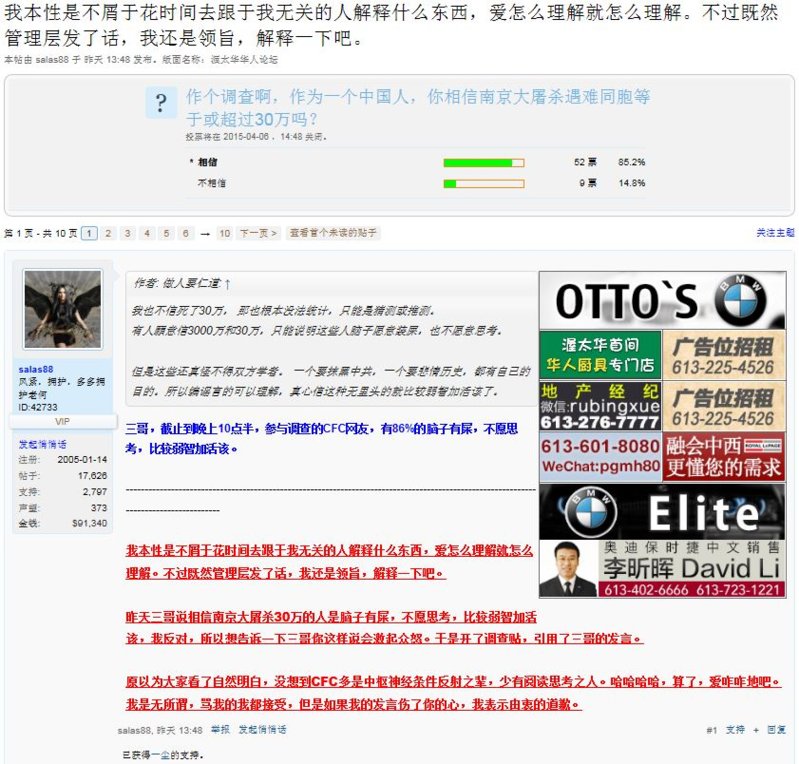This screenshot has width=799, height=764.
Task: Click the quoted post jump arrow
Action: (x=228, y=284)
